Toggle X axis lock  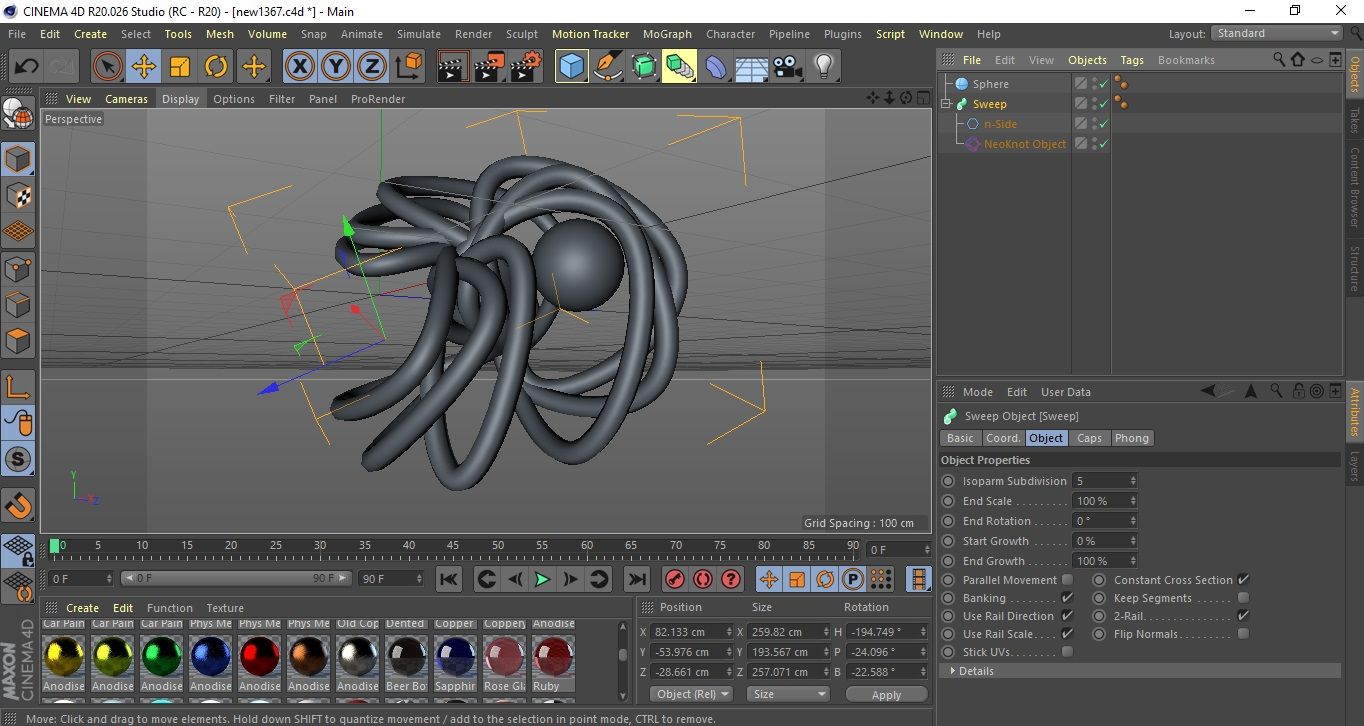[299, 67]
